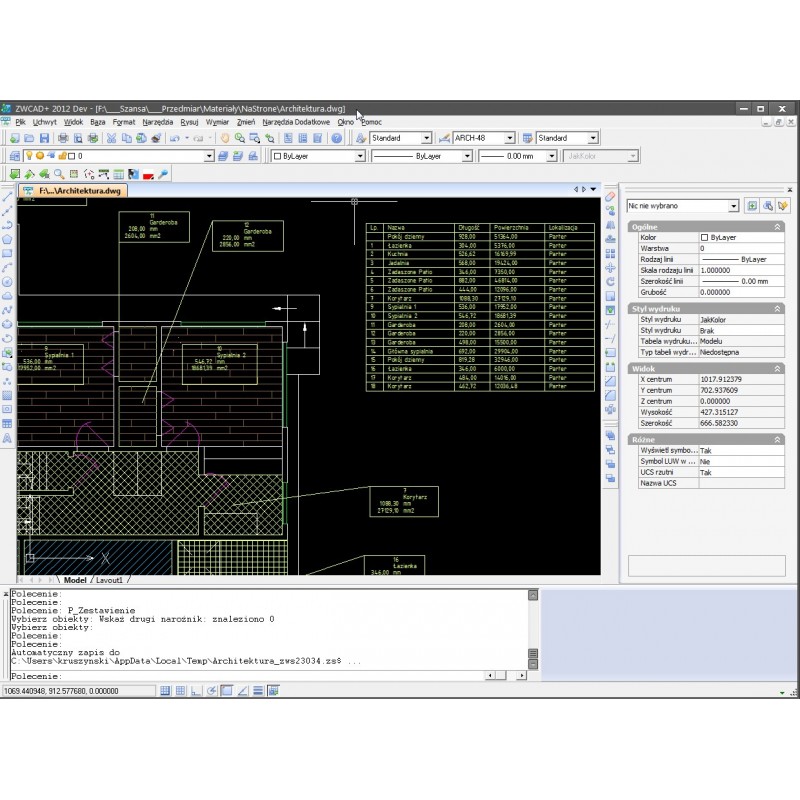The height and width of the screenshot is (800, 800).
Task: Toggle Lineweight display in the status bar
Action: 258,691
